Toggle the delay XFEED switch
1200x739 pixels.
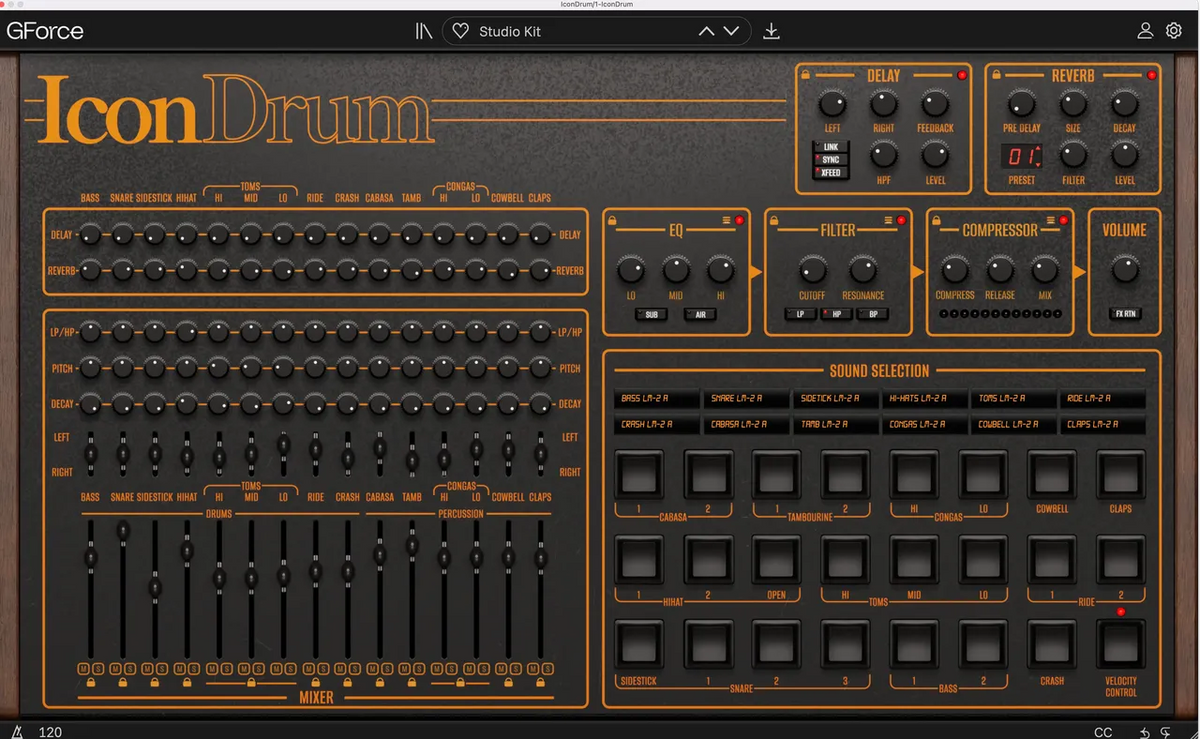pos(829,173)
